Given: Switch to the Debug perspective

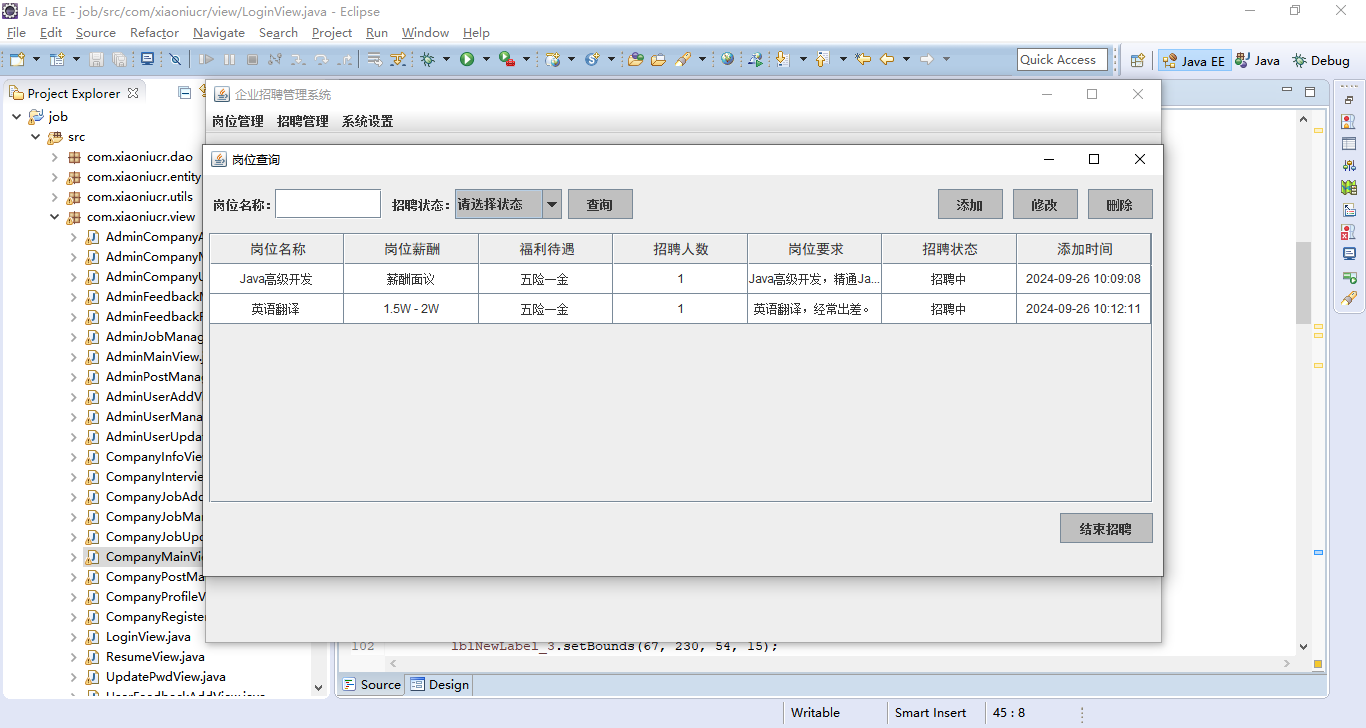Looking at the screenshot, I should (1321, 61).
